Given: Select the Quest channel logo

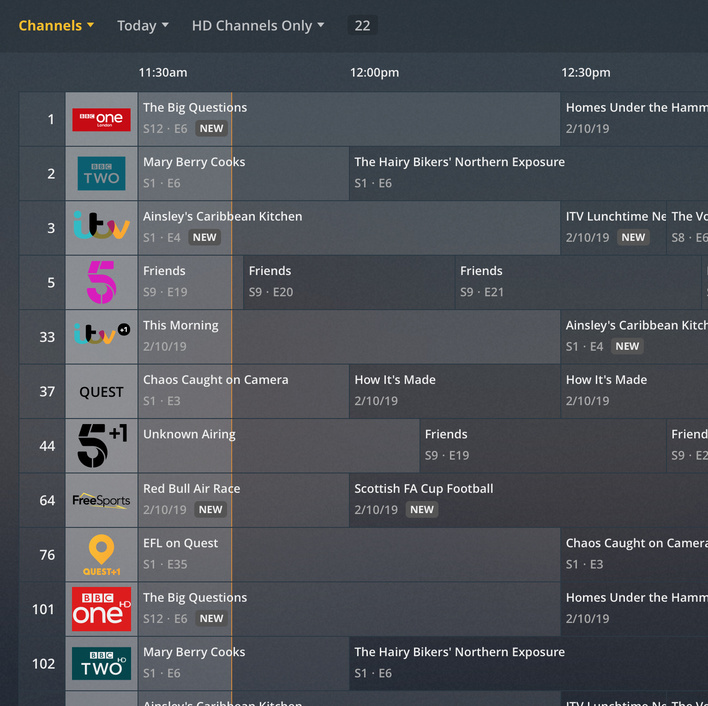Looking at the screenshot, I should (102, 391).
